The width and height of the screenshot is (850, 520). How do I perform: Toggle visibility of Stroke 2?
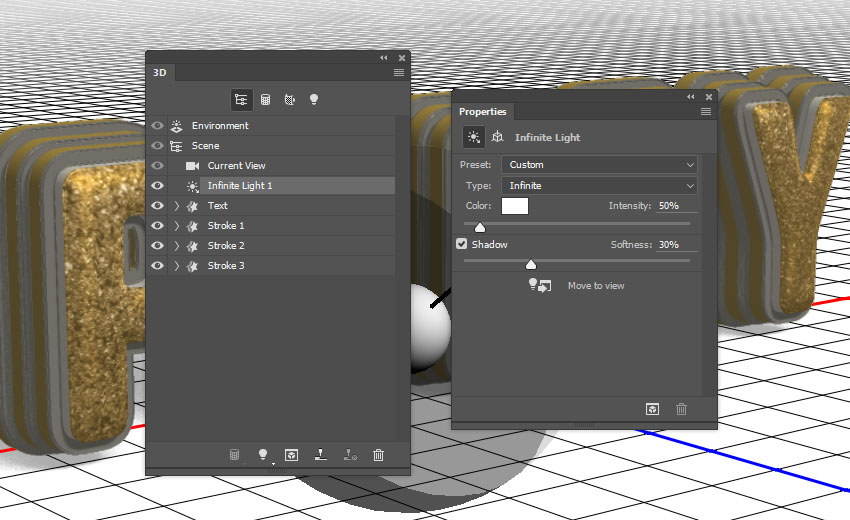[x=157, y=246]
